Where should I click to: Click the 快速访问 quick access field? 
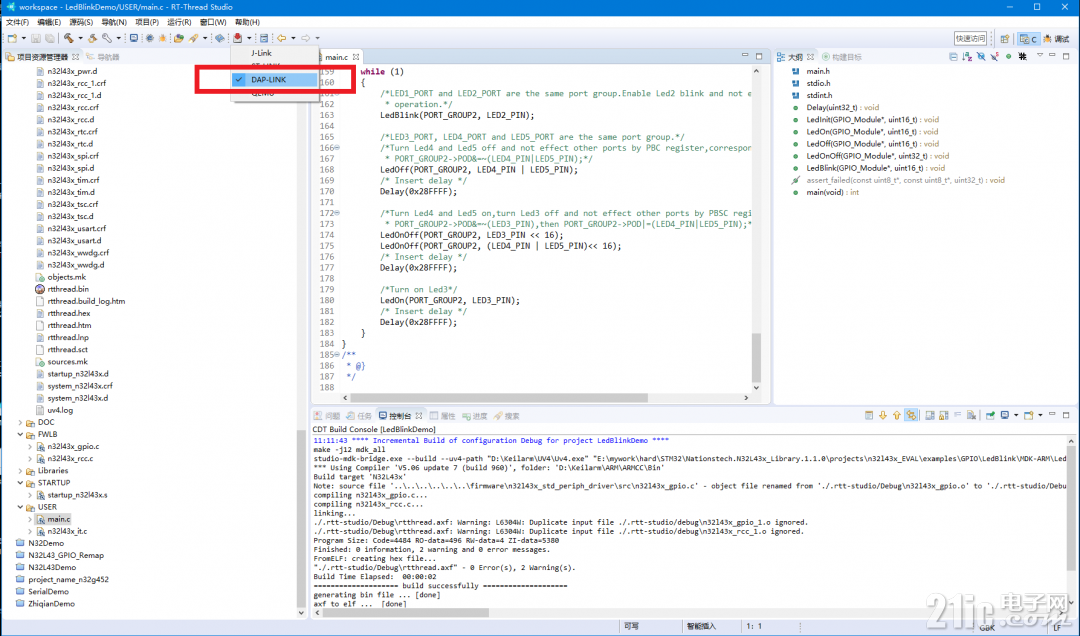[x=970, y=39]
